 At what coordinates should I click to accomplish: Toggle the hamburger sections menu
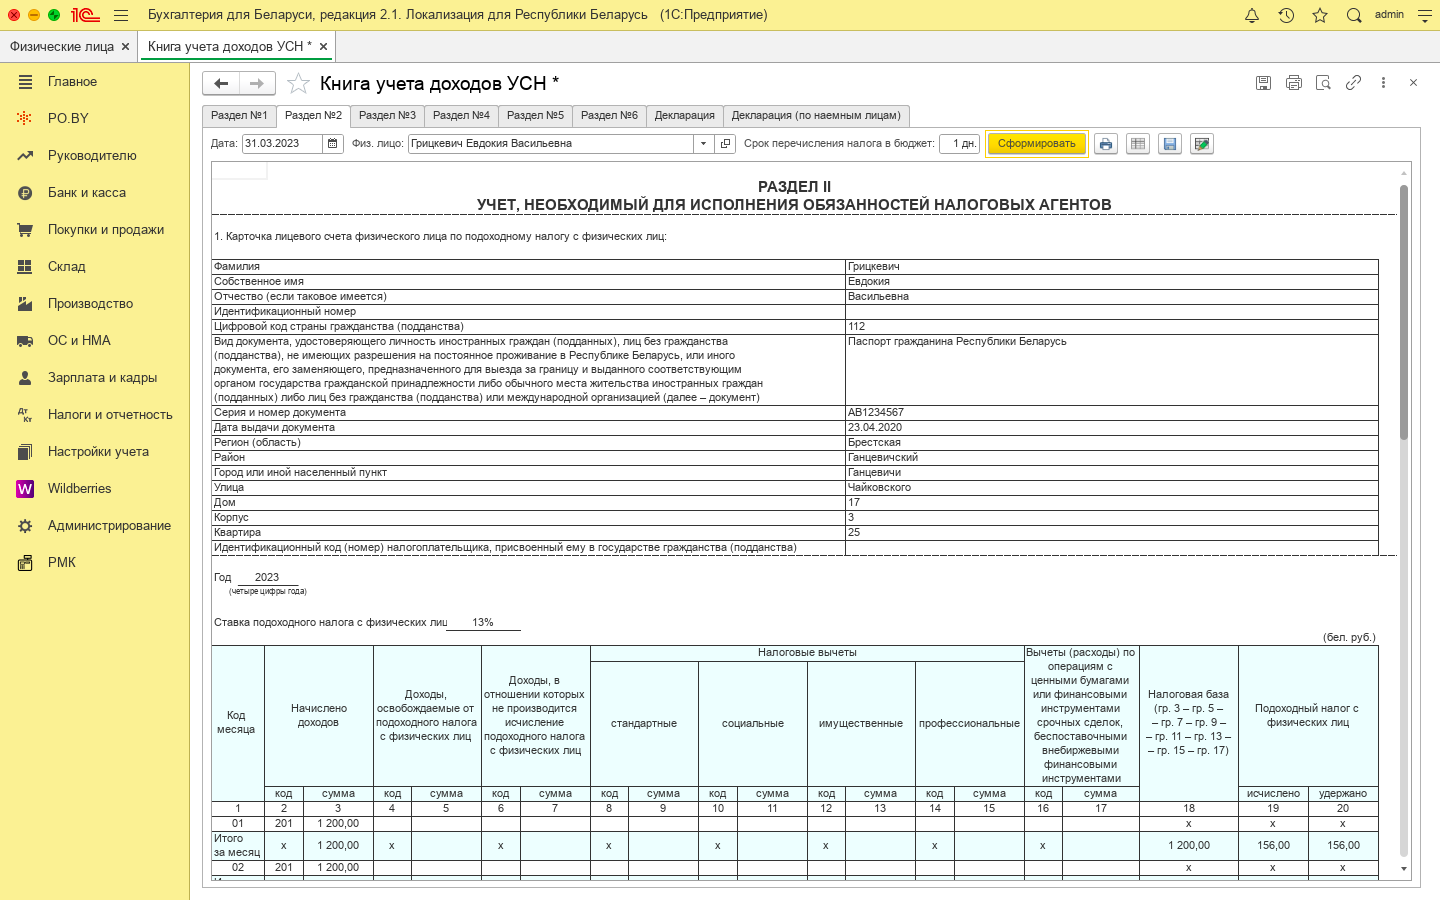pyautogui.click(x=121, y=15)
